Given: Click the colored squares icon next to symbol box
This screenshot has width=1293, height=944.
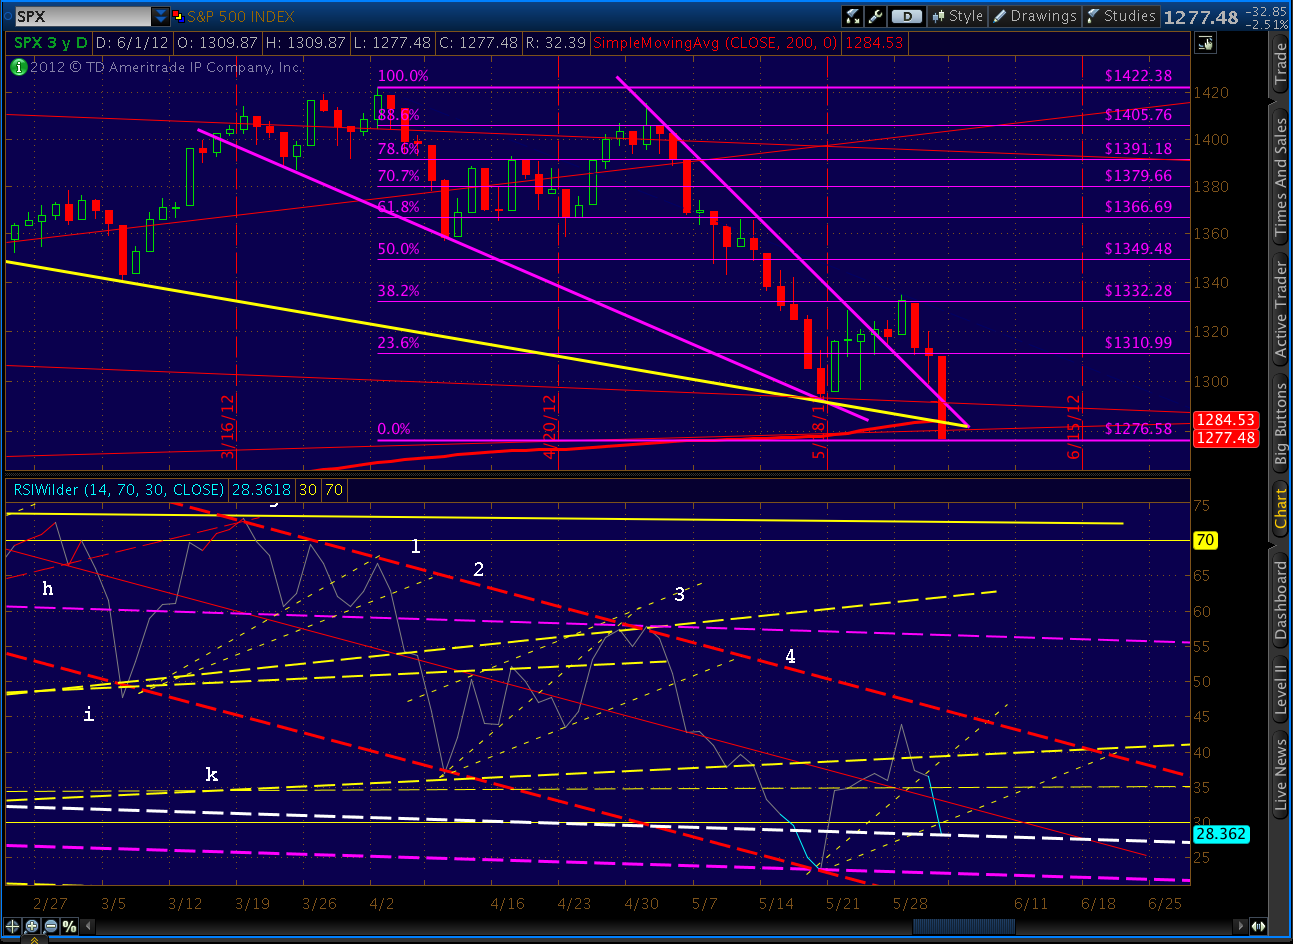Looking at the screenshot, I should pyautogui.click(x=179, y=16).
